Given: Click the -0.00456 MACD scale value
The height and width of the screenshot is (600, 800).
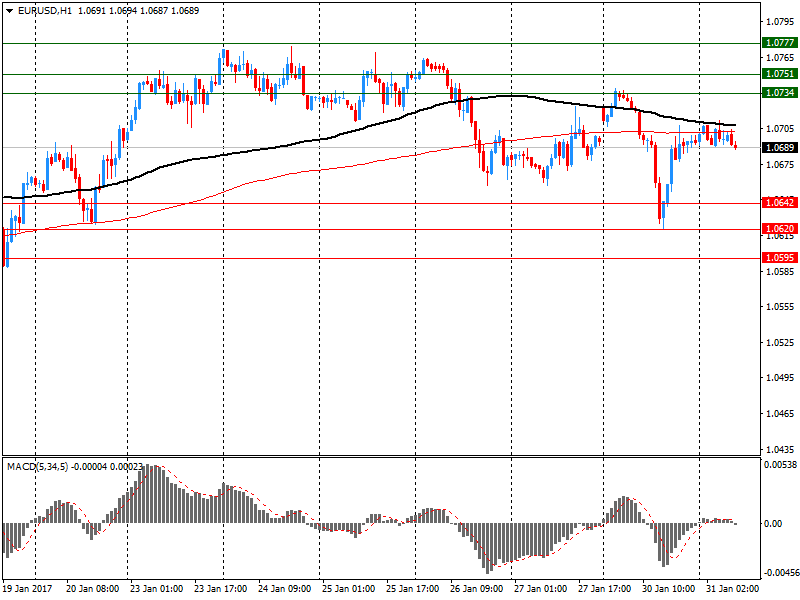Looking at the screenshot, I should (781, 573).
